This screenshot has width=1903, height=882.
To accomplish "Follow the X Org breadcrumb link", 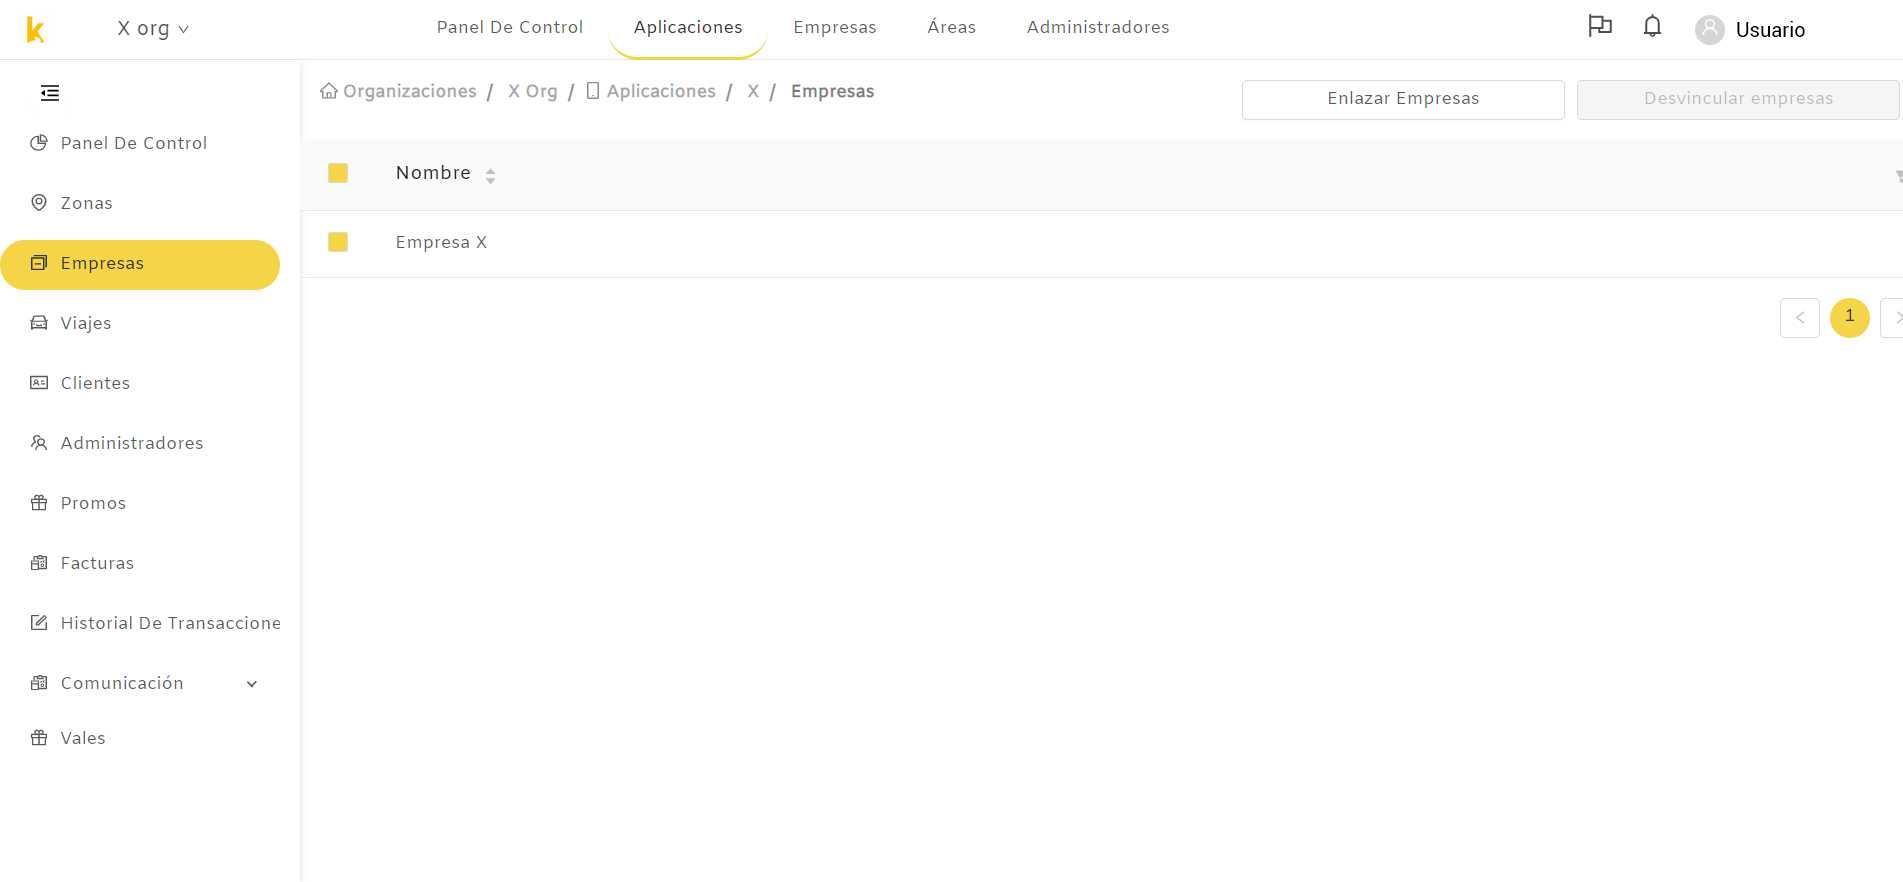I will 533,91.
